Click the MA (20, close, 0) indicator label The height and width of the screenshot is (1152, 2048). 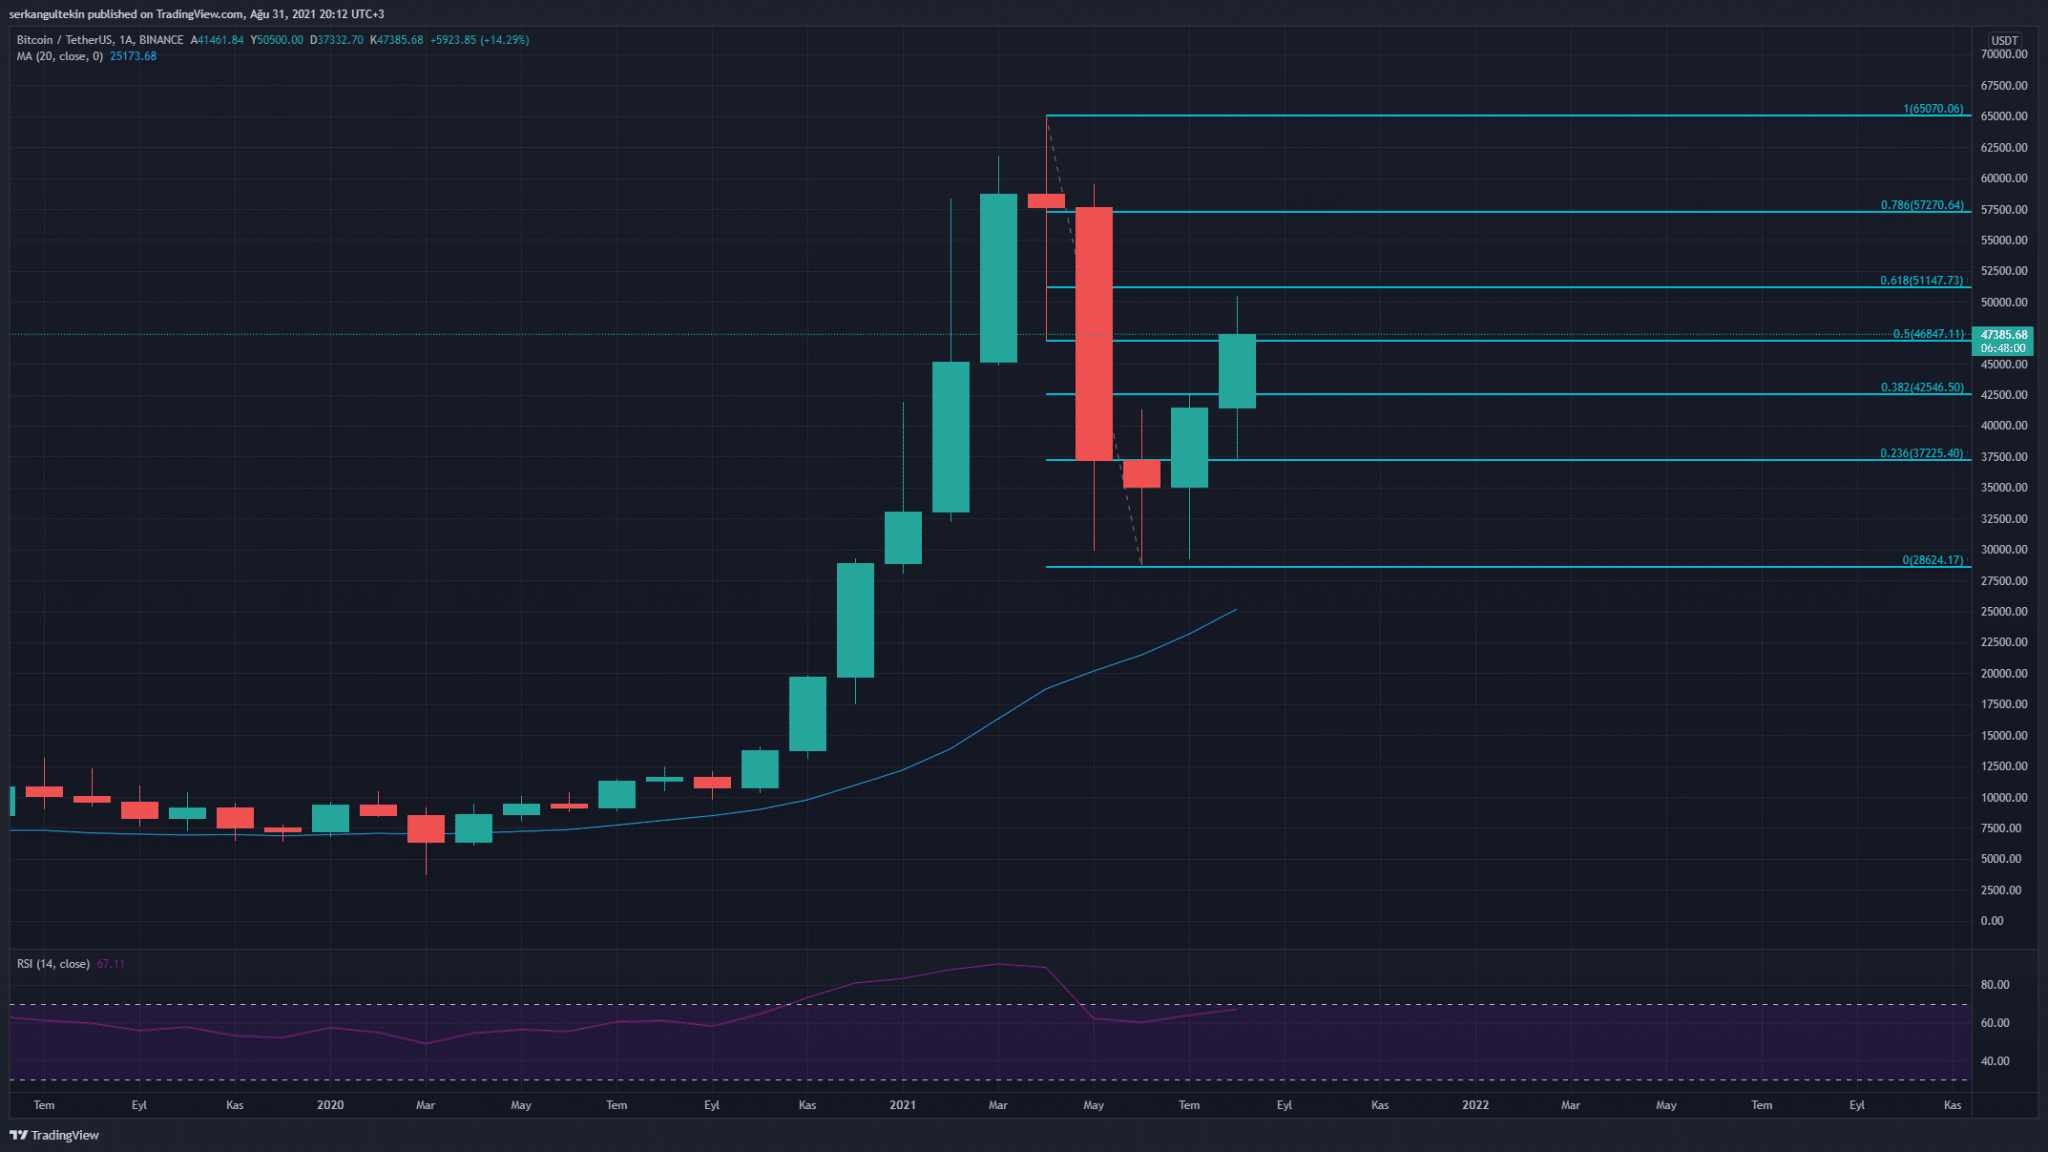tap(59, 56)
